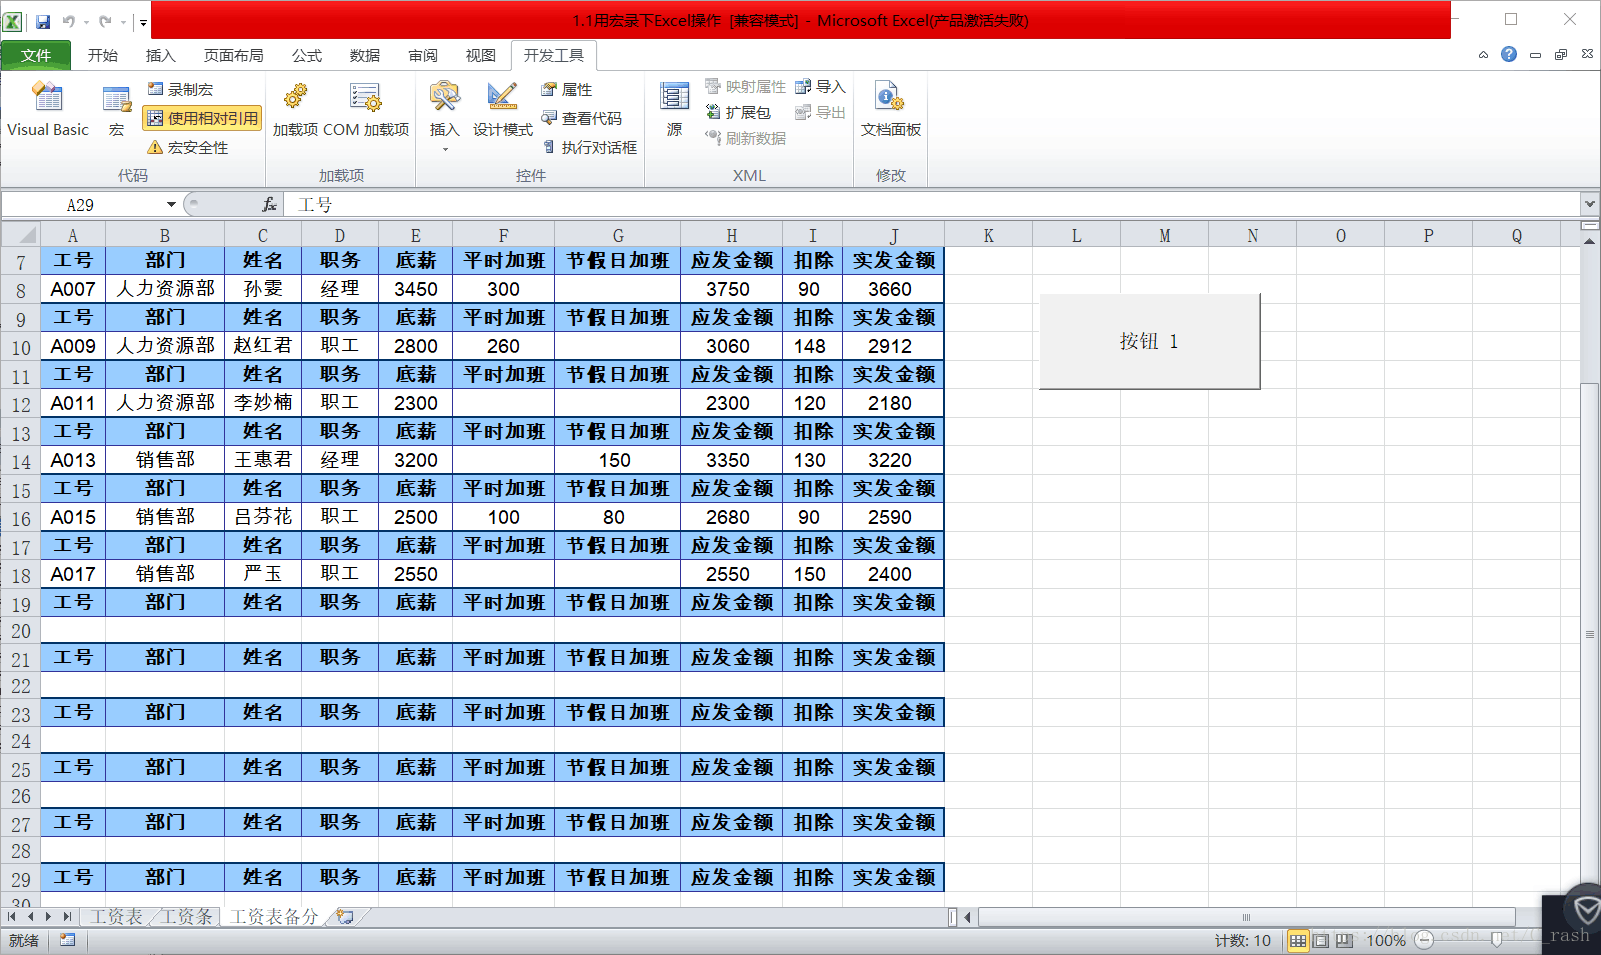Click 导入 XML import
The image size is (1601, 955).
(x=820, y=87)
